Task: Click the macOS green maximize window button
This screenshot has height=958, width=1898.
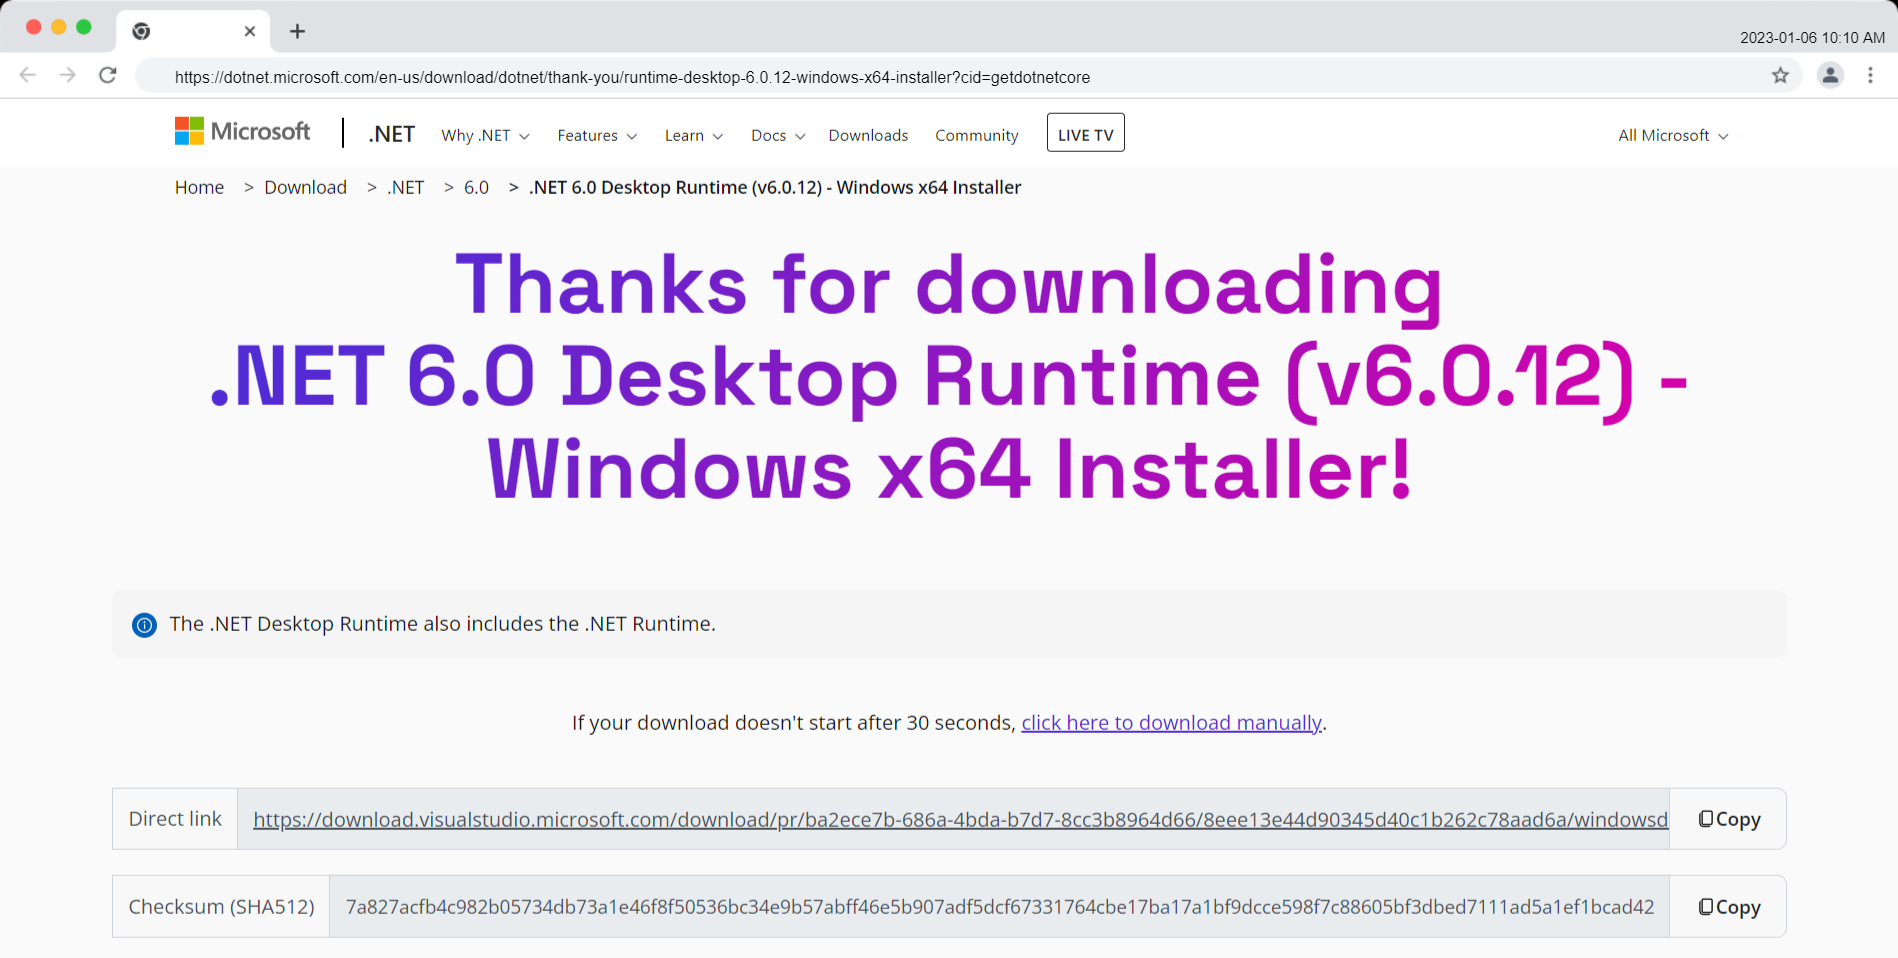Action: pyautogui.click(x=84, y=27)
